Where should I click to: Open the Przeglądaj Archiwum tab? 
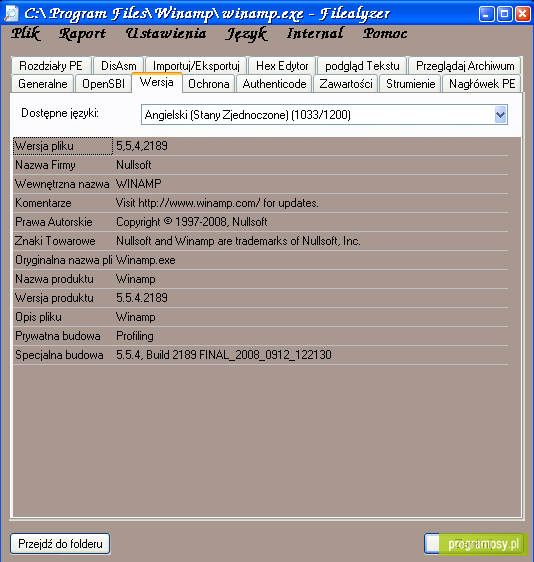465,66
